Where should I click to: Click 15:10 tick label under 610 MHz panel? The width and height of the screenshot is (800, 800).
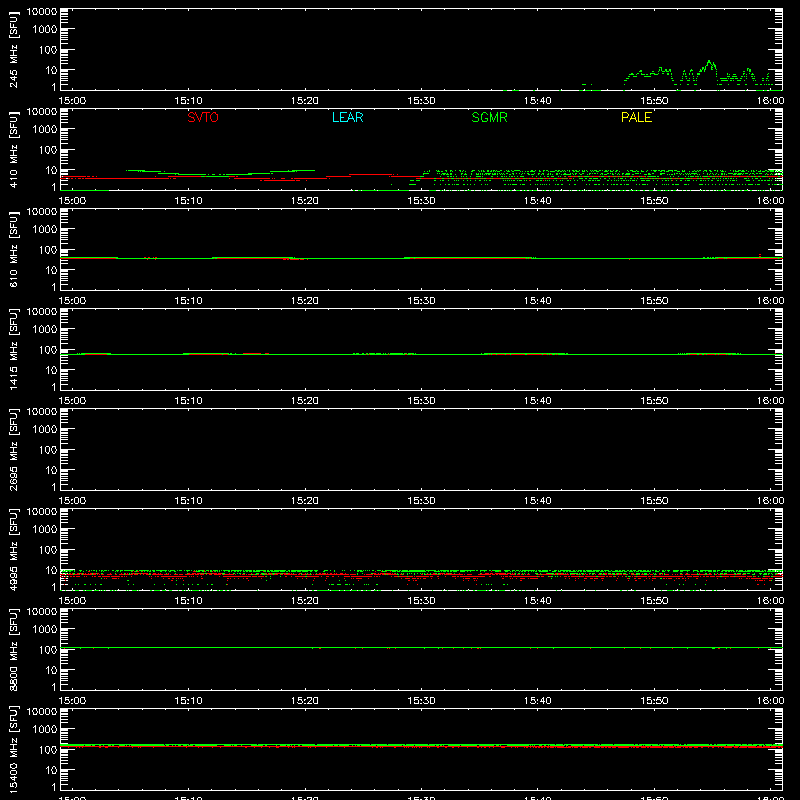188,301
